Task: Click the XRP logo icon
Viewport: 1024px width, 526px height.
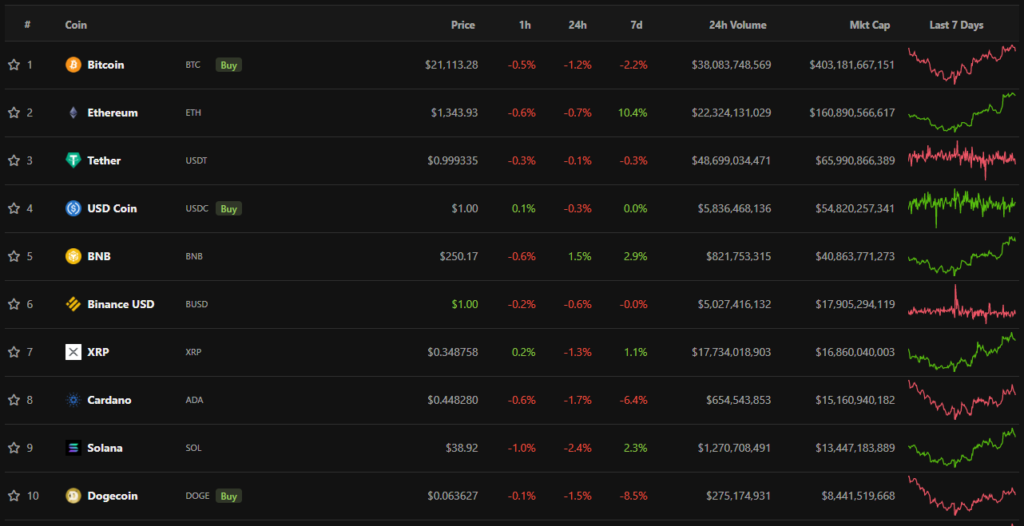Action: tap(73, 352)
